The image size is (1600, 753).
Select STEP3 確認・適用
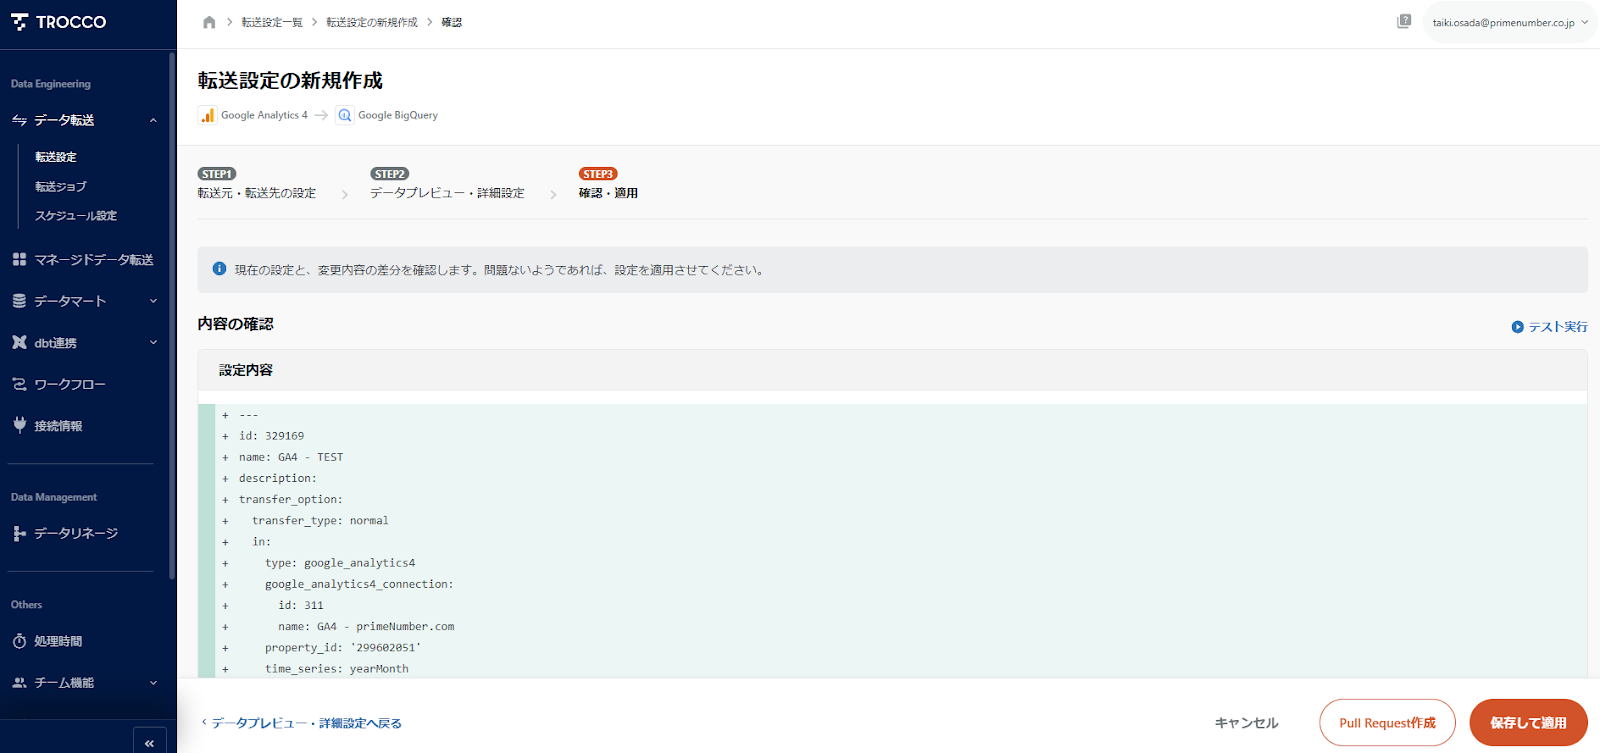pos(608,184)
